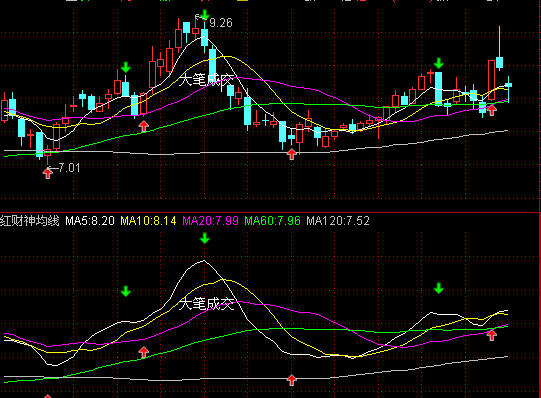Click the magenta MA20:7.99 label
This screenshot has height=398, width=541.
[210, 221]
